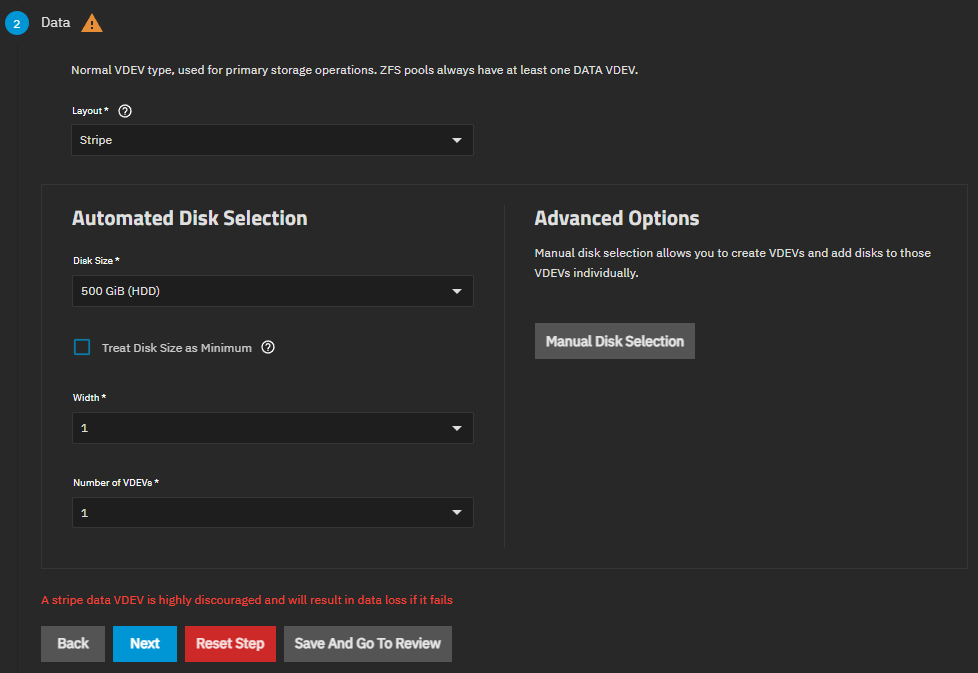Image resolution: width=978 pixels, height=673 pixels.
Task: Open the Number of VDEVs select box
Action: (260, 513)
